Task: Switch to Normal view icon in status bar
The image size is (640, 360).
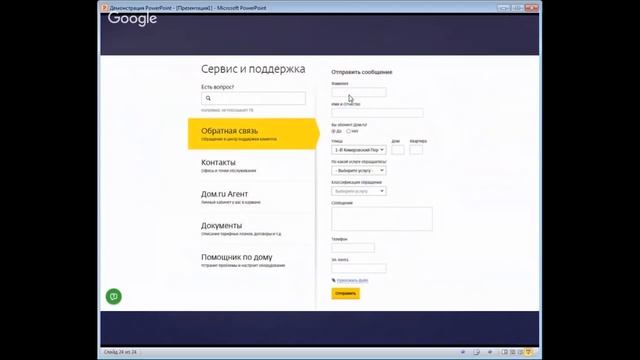Action: 504,352
